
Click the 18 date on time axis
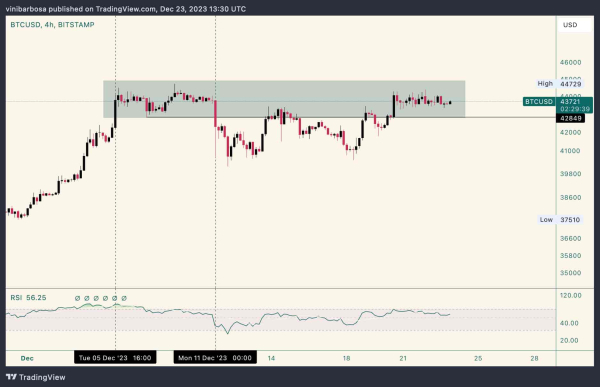click(x=346, y=358)
